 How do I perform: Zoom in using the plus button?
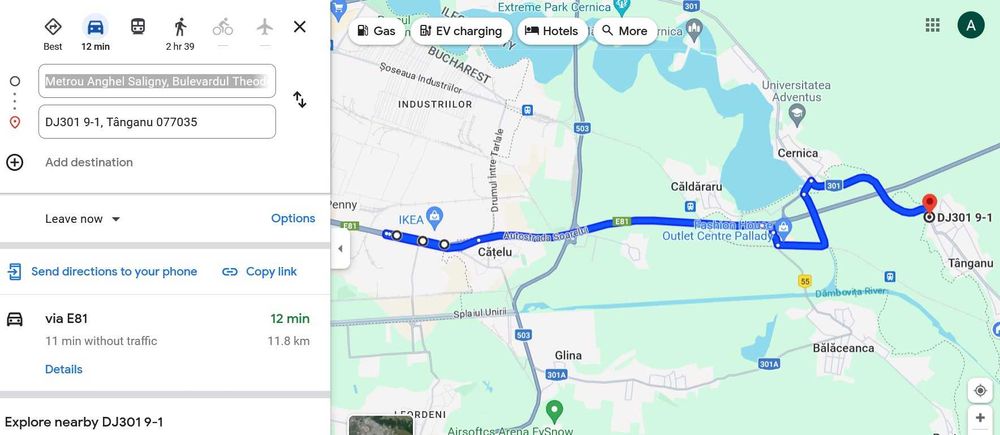pos(980,418)
